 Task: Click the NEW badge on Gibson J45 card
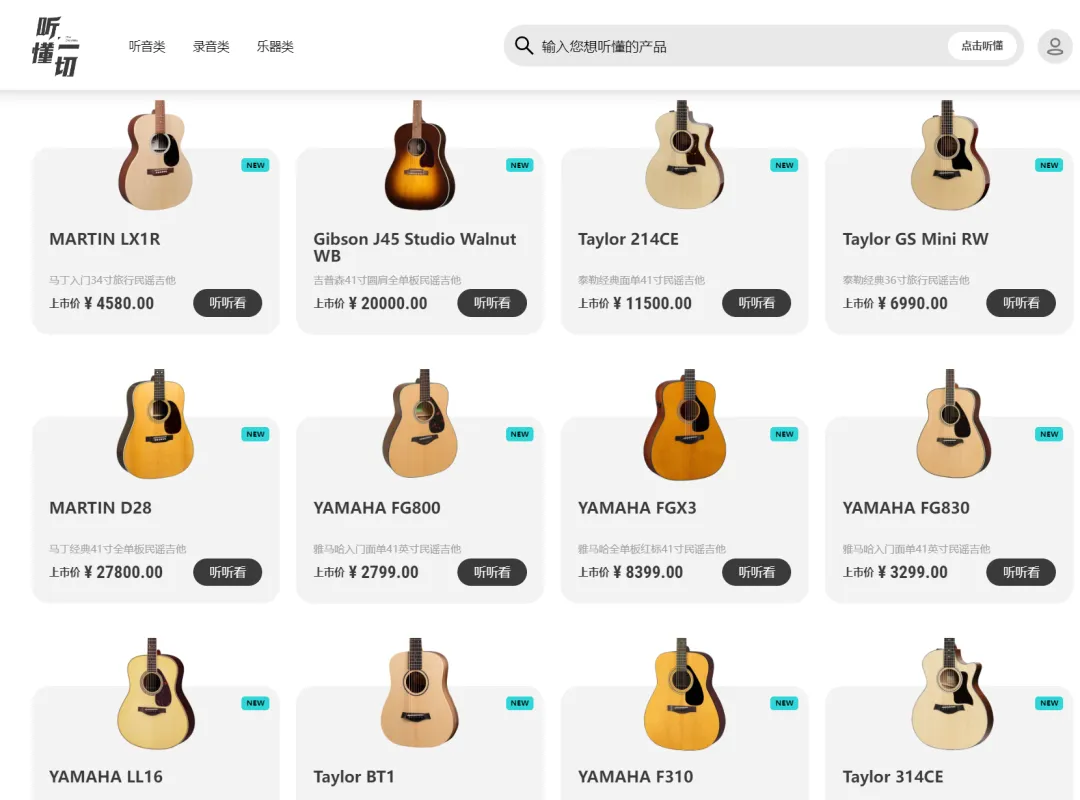coord(520,165)
